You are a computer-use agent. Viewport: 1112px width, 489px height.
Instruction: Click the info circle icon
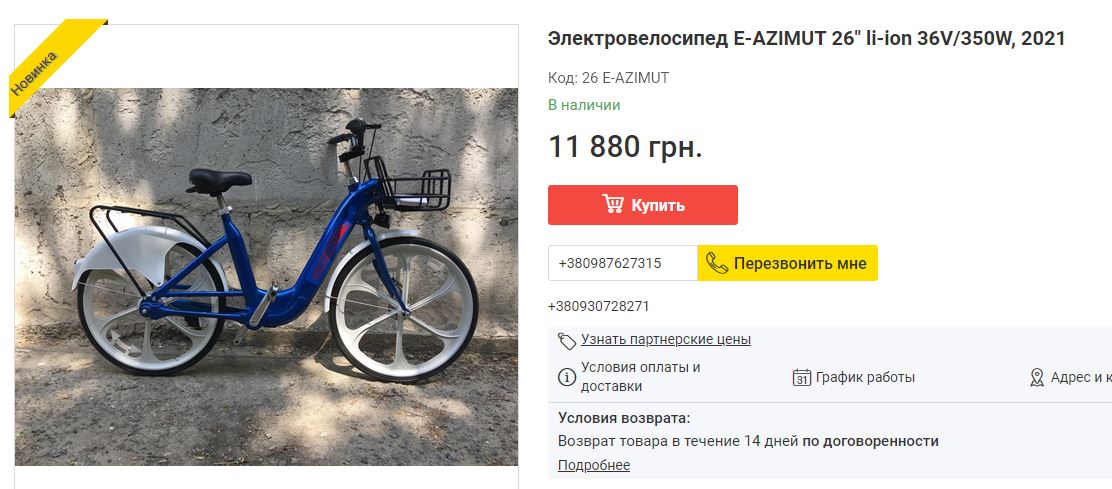566,377
